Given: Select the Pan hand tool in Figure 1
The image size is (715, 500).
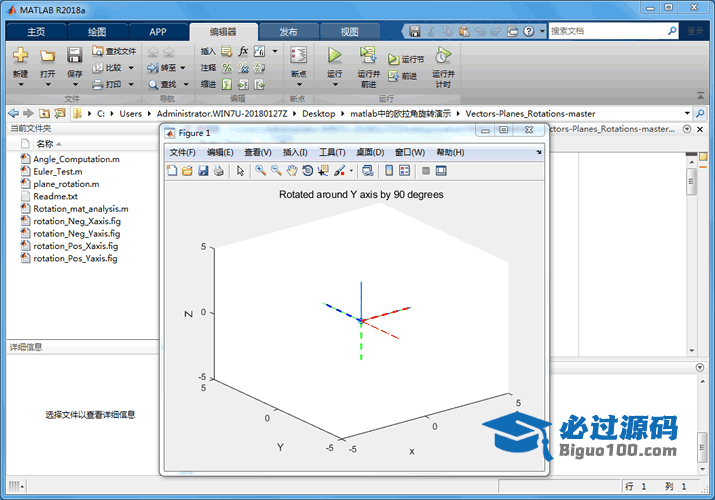Looking at the screenshot, I should click(x=291, y=171).
